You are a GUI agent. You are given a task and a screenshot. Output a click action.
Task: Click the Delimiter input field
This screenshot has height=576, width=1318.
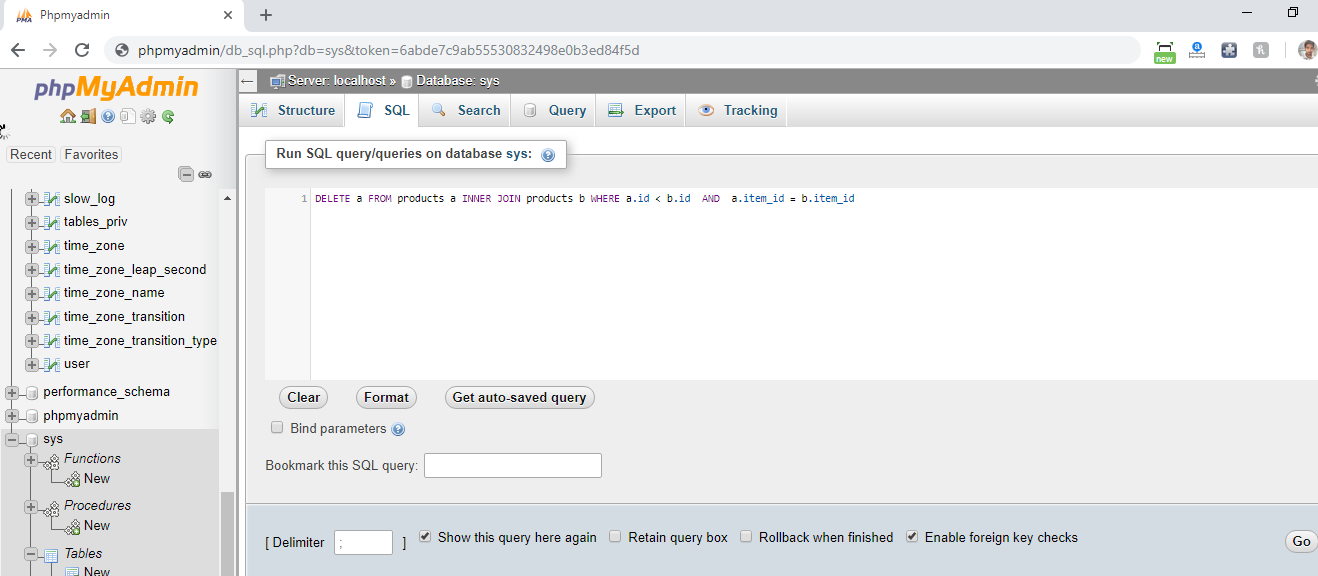[364, 542]
